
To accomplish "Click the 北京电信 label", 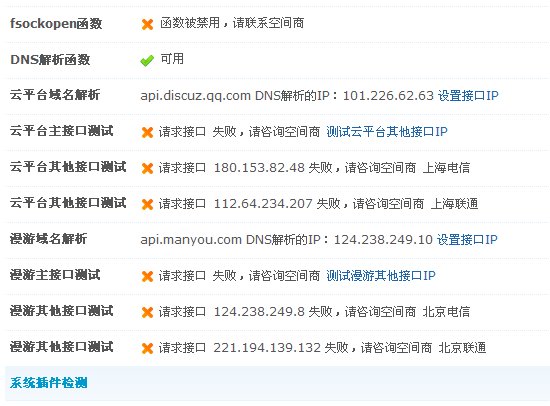I will [447, 312].
